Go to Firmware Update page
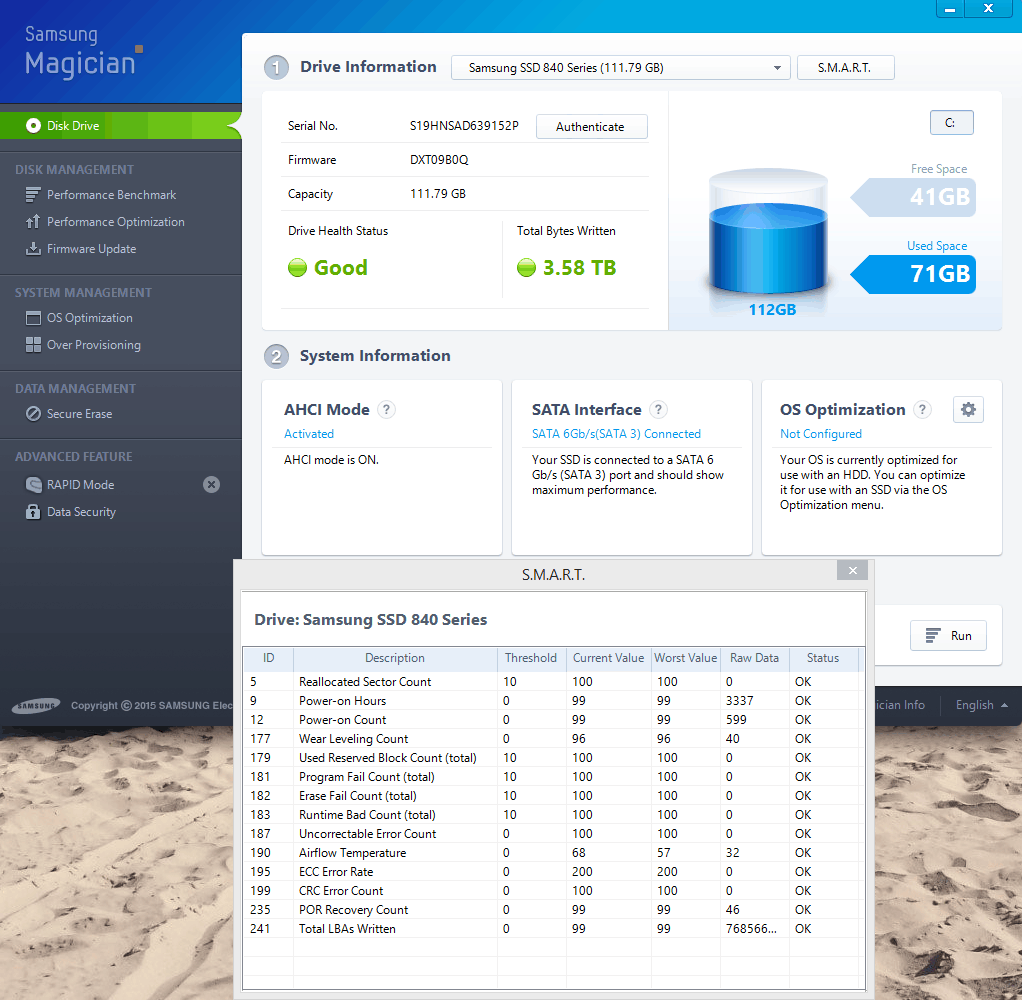Image resolution: width=1022 pixels, height=1000 pixels. click(91, 249)
